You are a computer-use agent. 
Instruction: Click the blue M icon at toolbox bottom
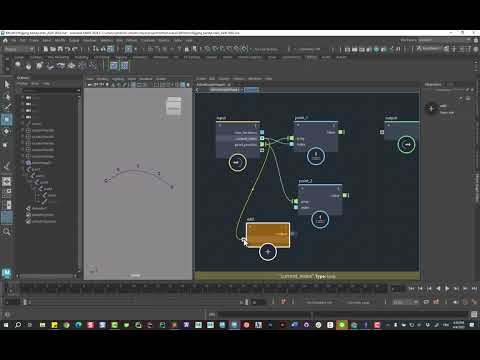[x=6, y=273]
